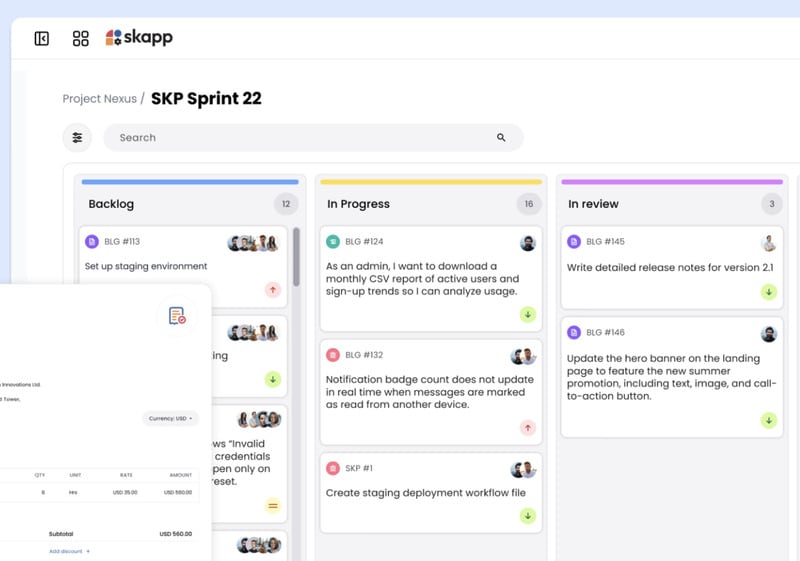Click the search magnifier icon
This screenshot has width=800, height=561.
click(x=501, y=137)
